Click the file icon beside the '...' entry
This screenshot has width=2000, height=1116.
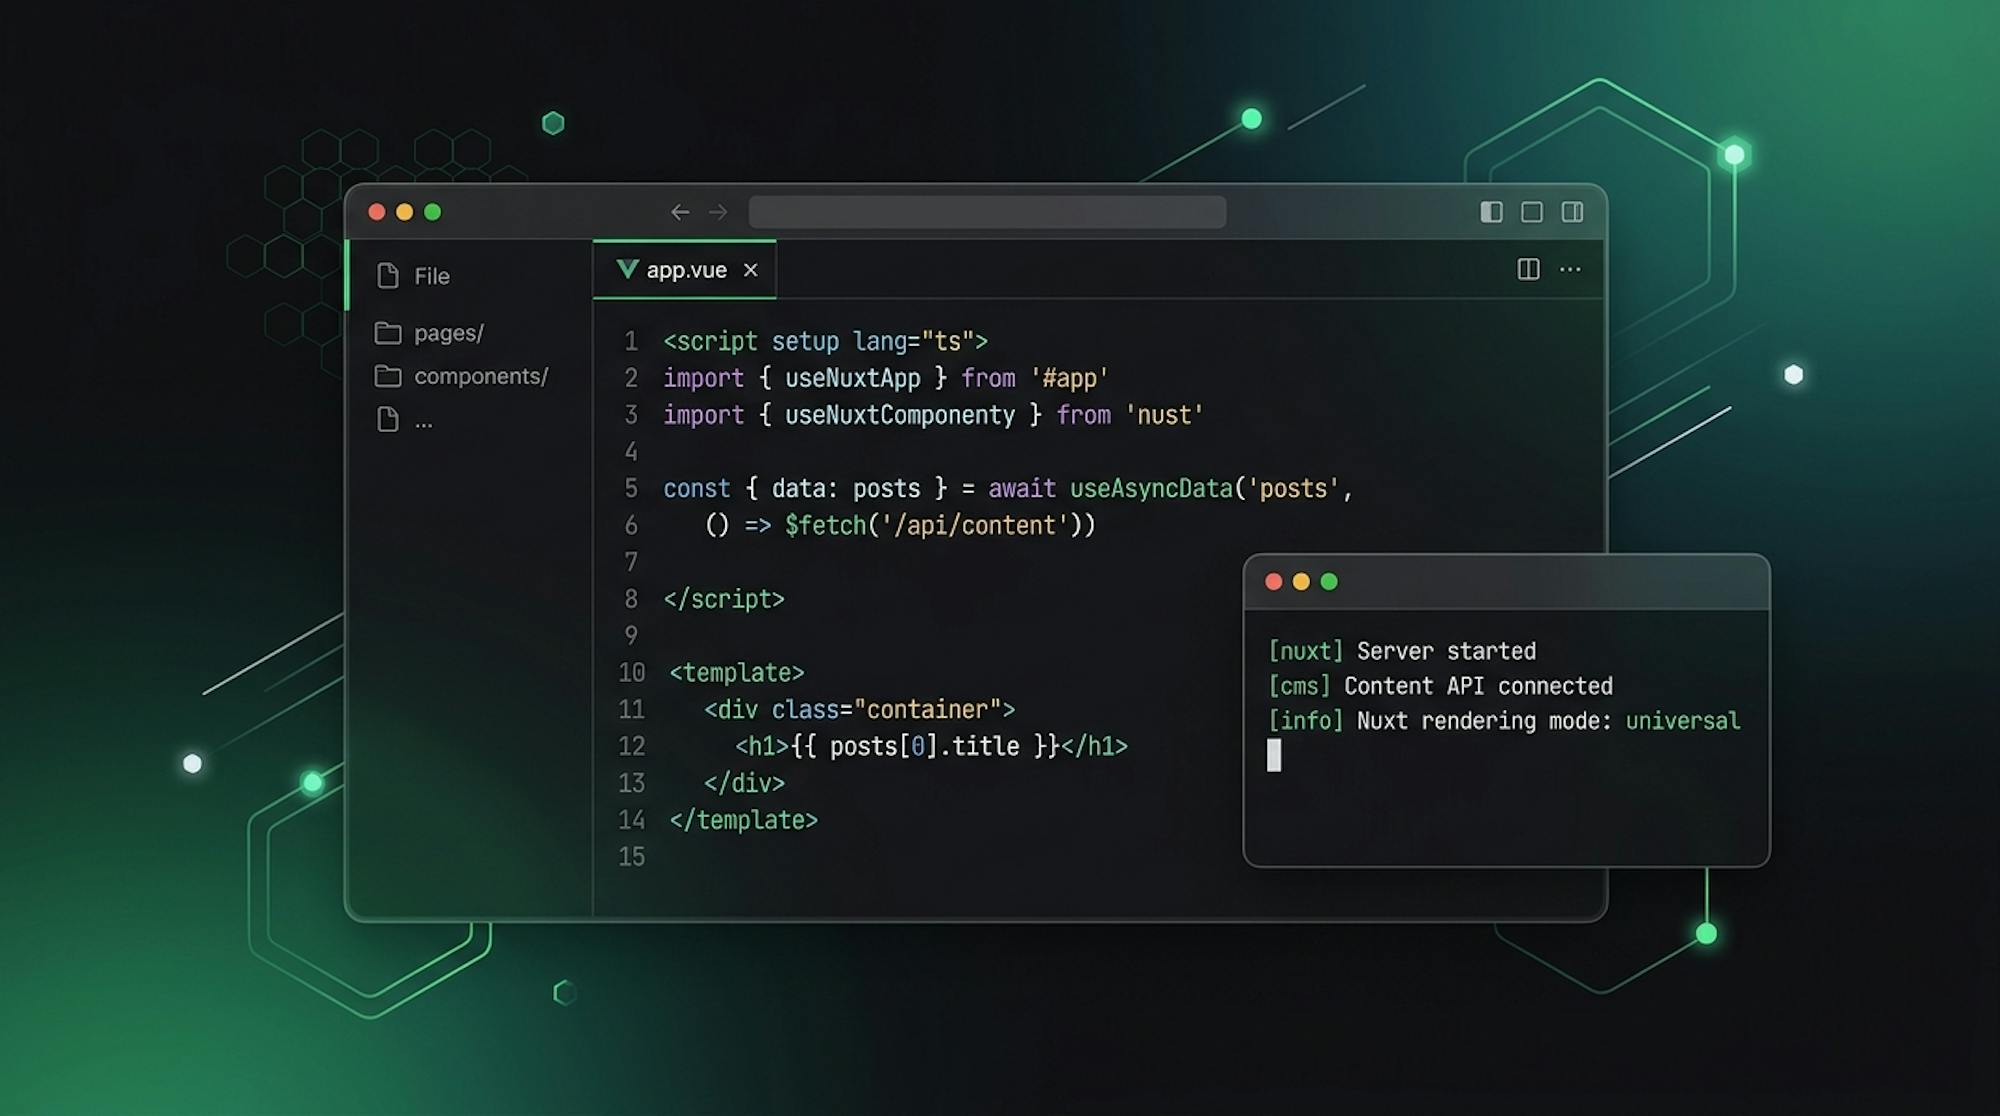388,420
